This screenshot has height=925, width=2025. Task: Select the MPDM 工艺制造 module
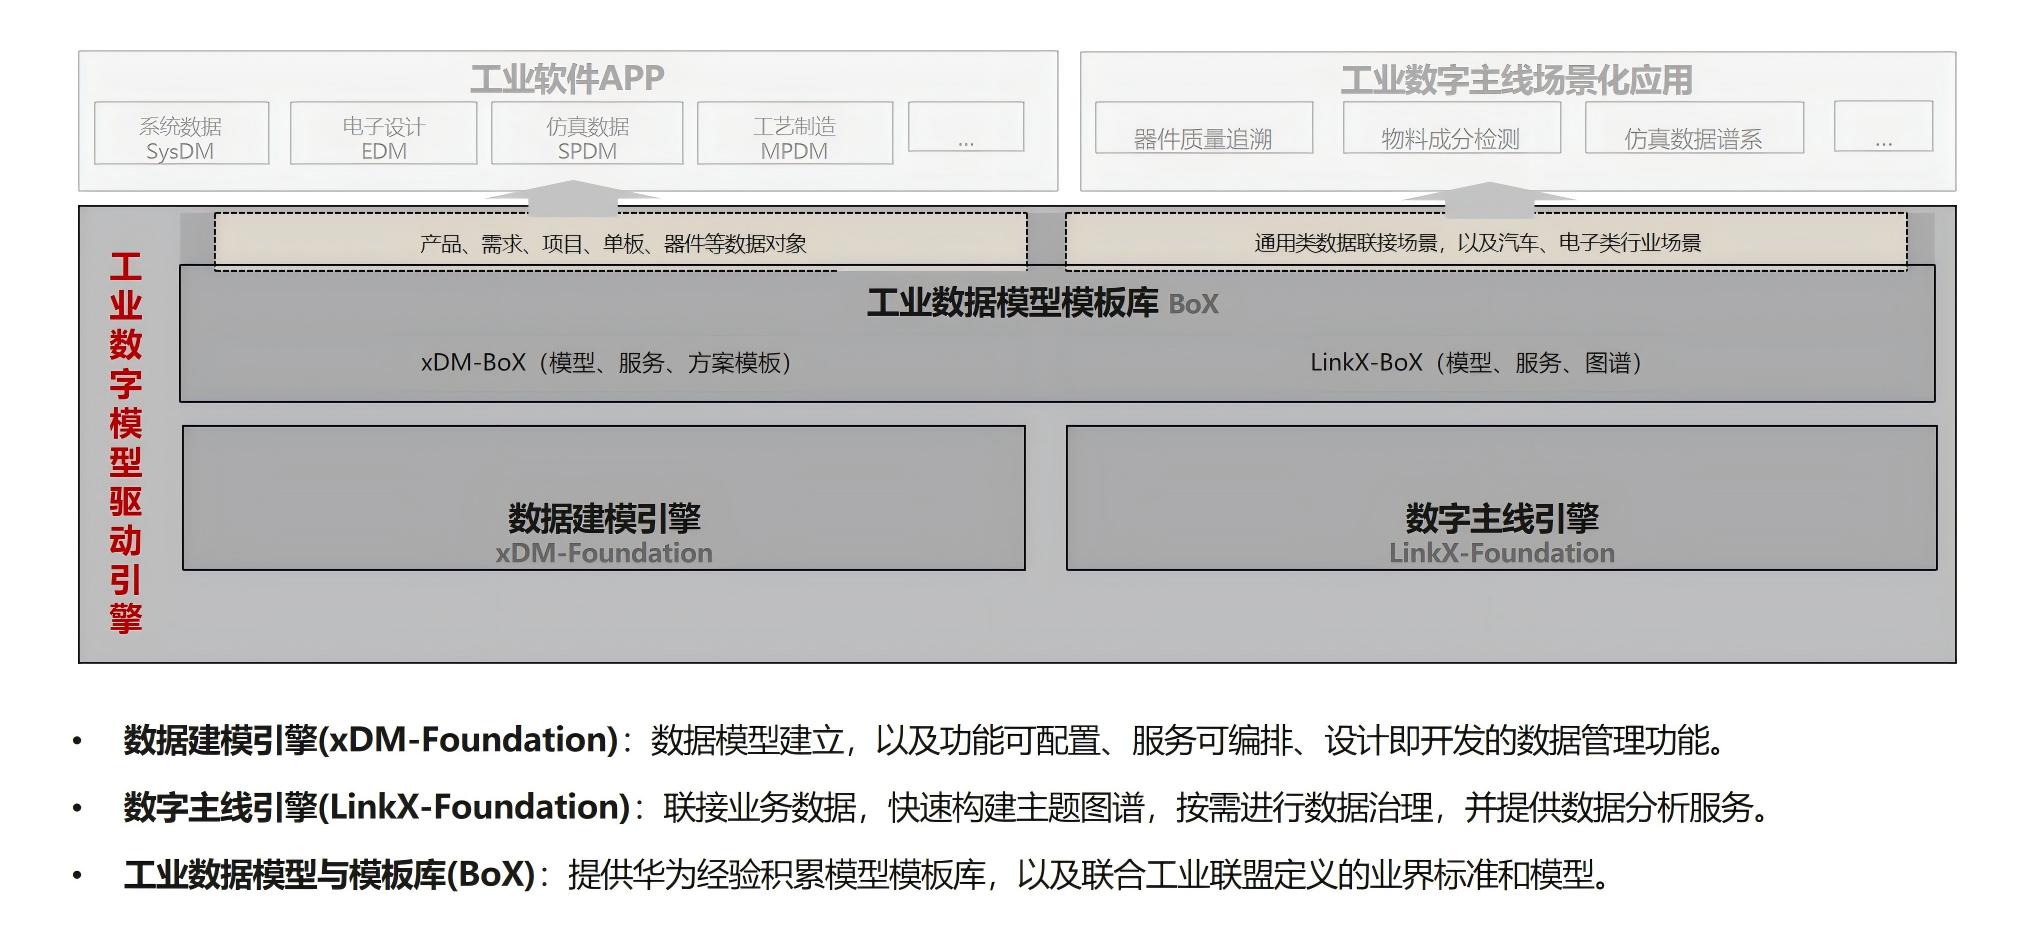[x=795, y=133]
